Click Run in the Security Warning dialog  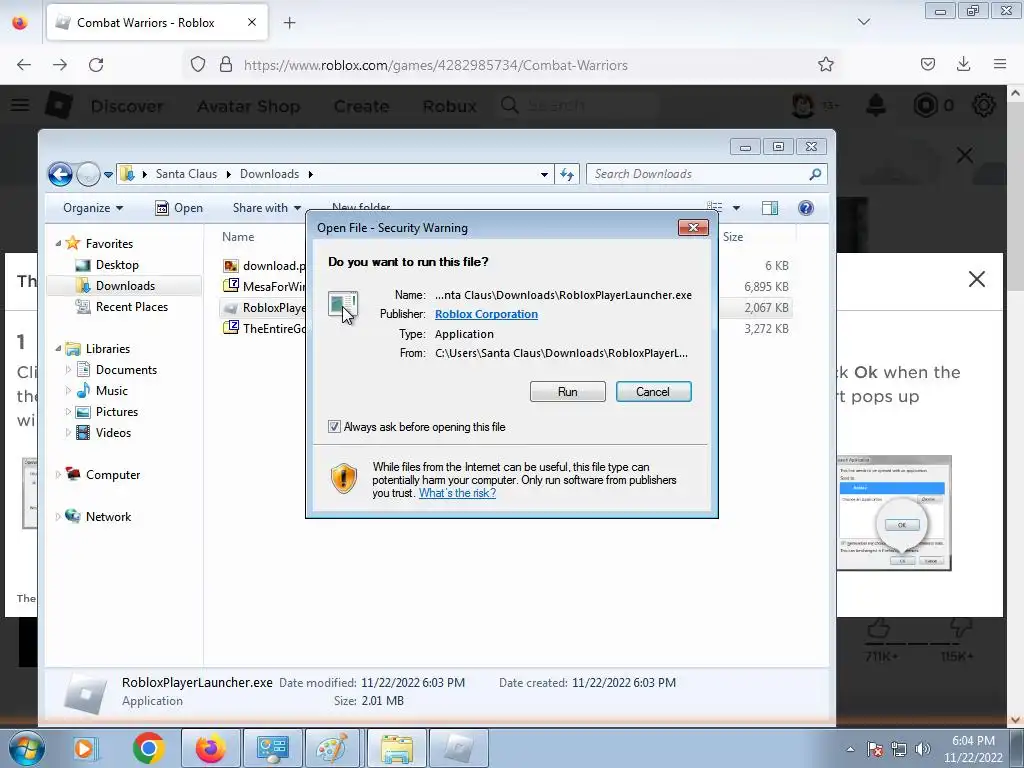568,392
